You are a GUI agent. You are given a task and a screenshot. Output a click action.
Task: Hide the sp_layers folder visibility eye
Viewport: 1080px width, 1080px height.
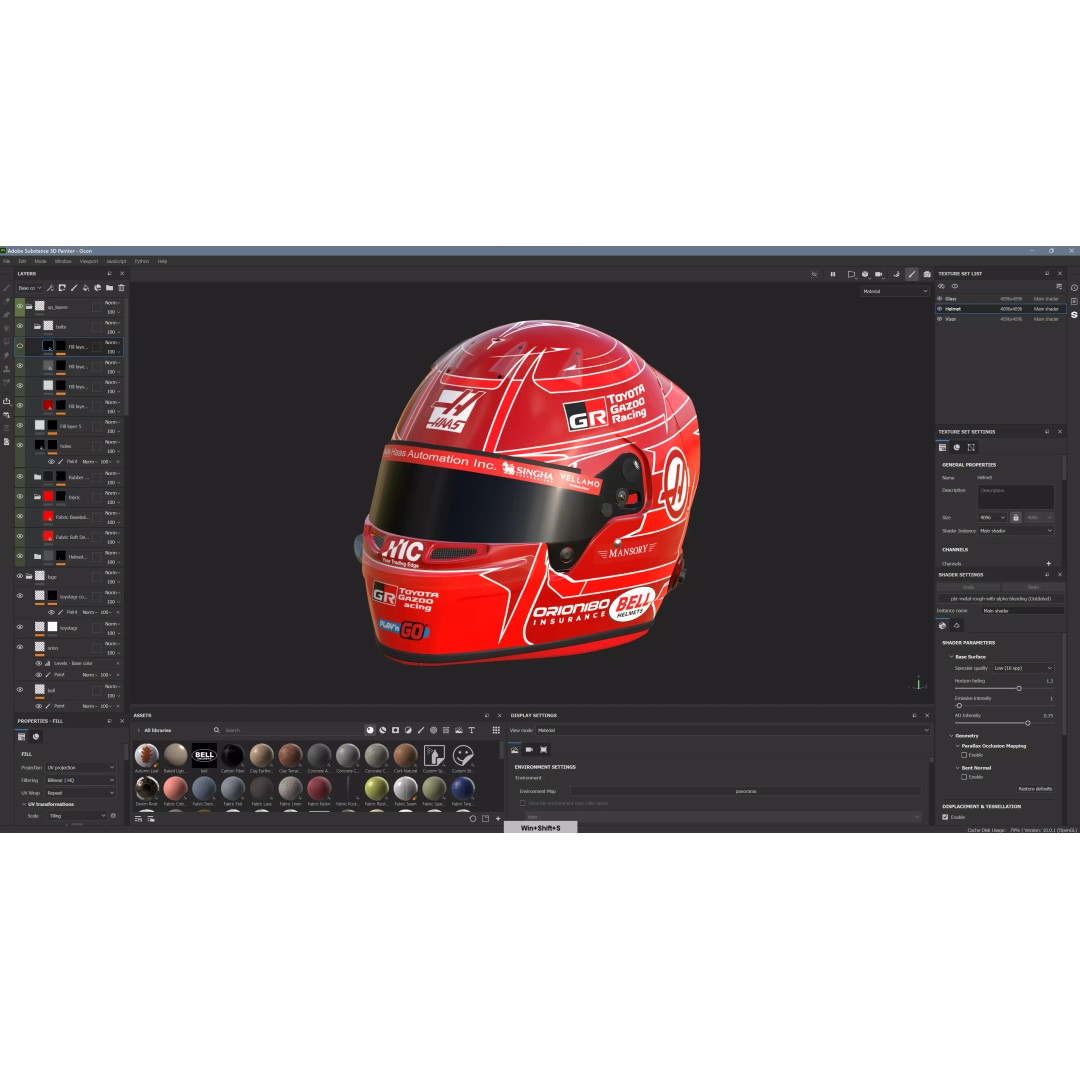20,307
